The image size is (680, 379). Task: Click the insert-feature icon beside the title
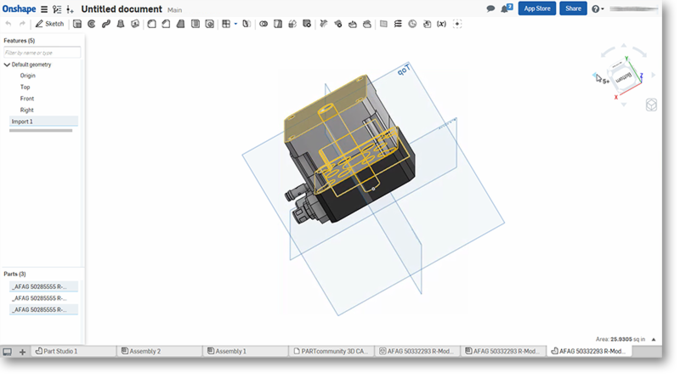point(70,9)
